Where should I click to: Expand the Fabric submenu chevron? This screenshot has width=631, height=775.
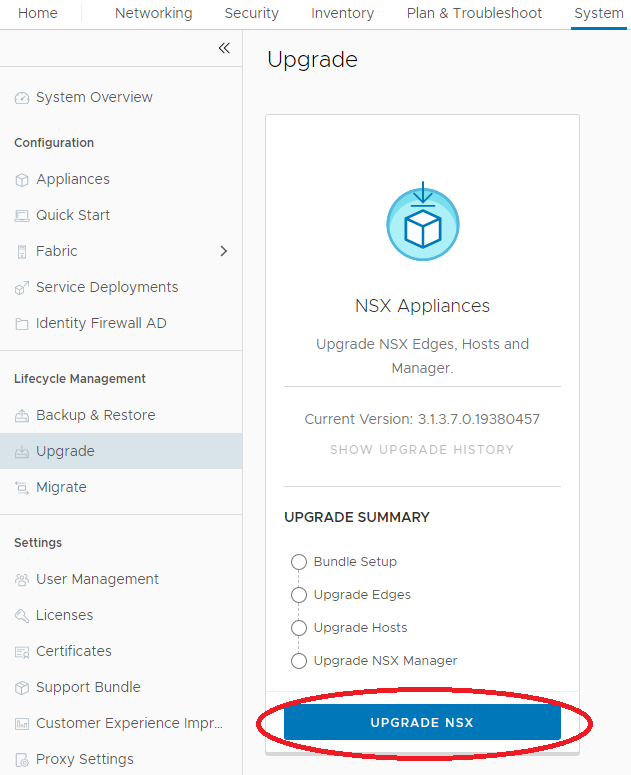click(224, 251)
